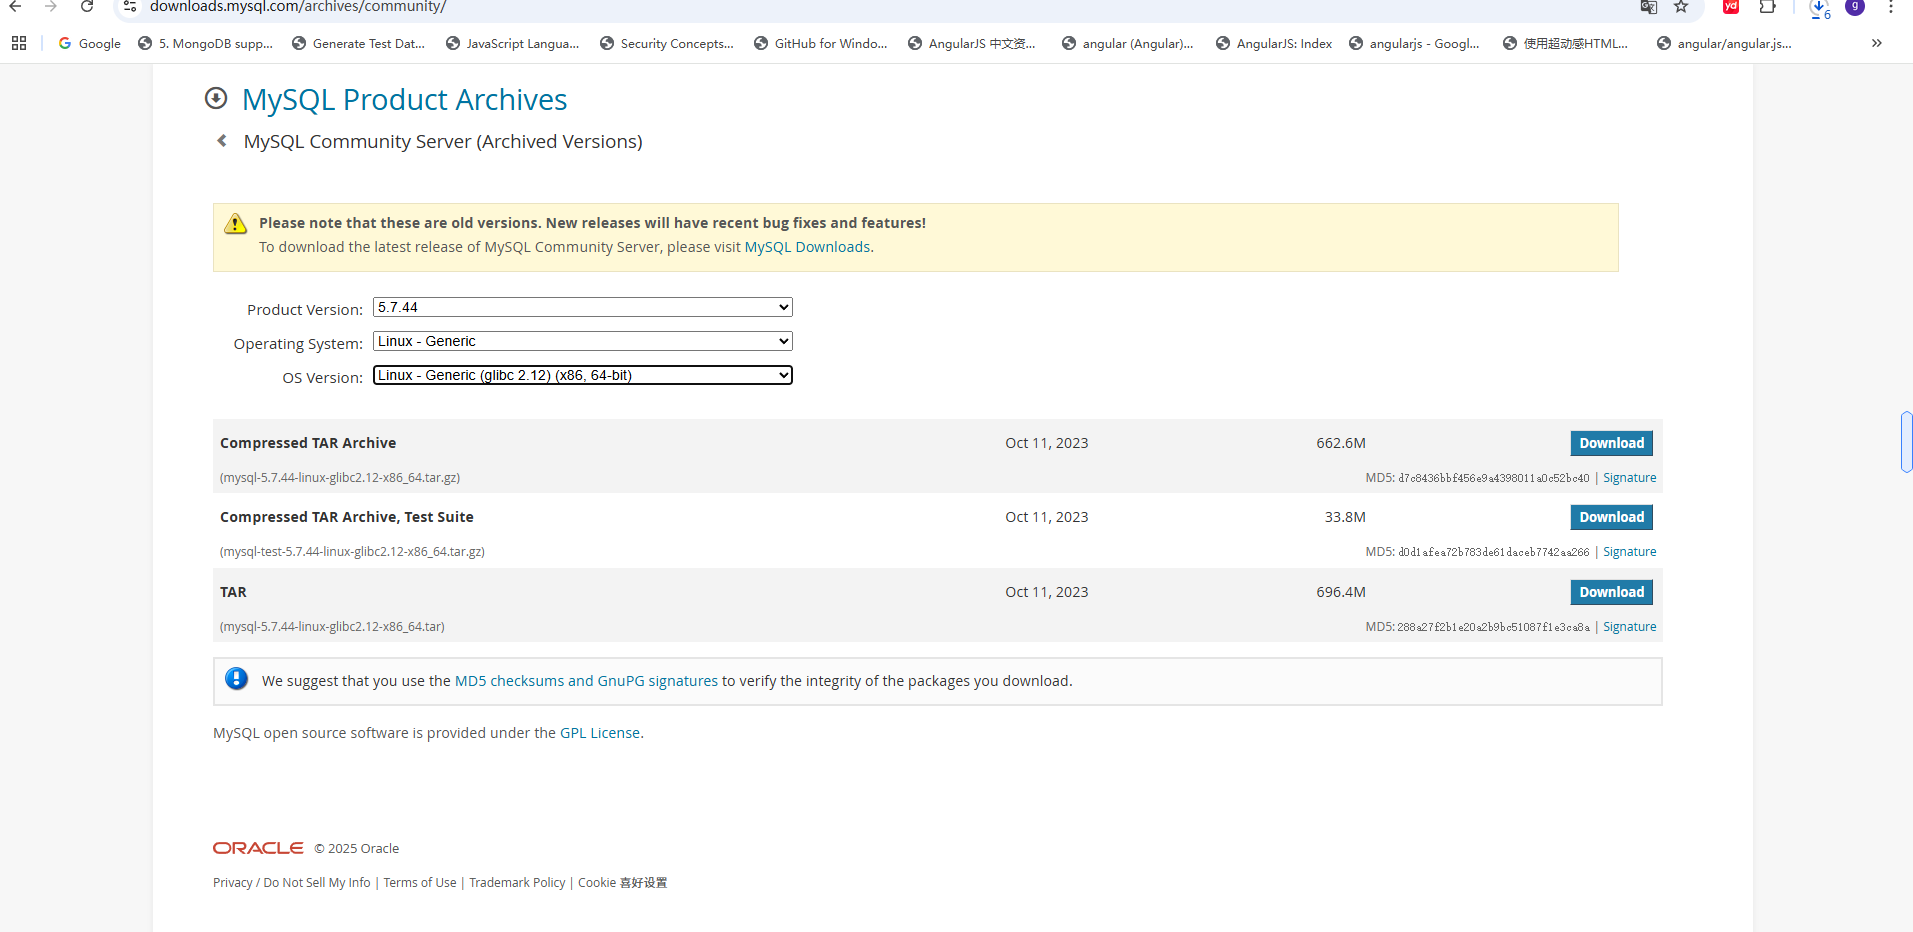Image resolution: width=1913 pixels, height=932 pixels.
Task: Show more bookmarks via overflow chevron
Action: [x=1876, y=43]
